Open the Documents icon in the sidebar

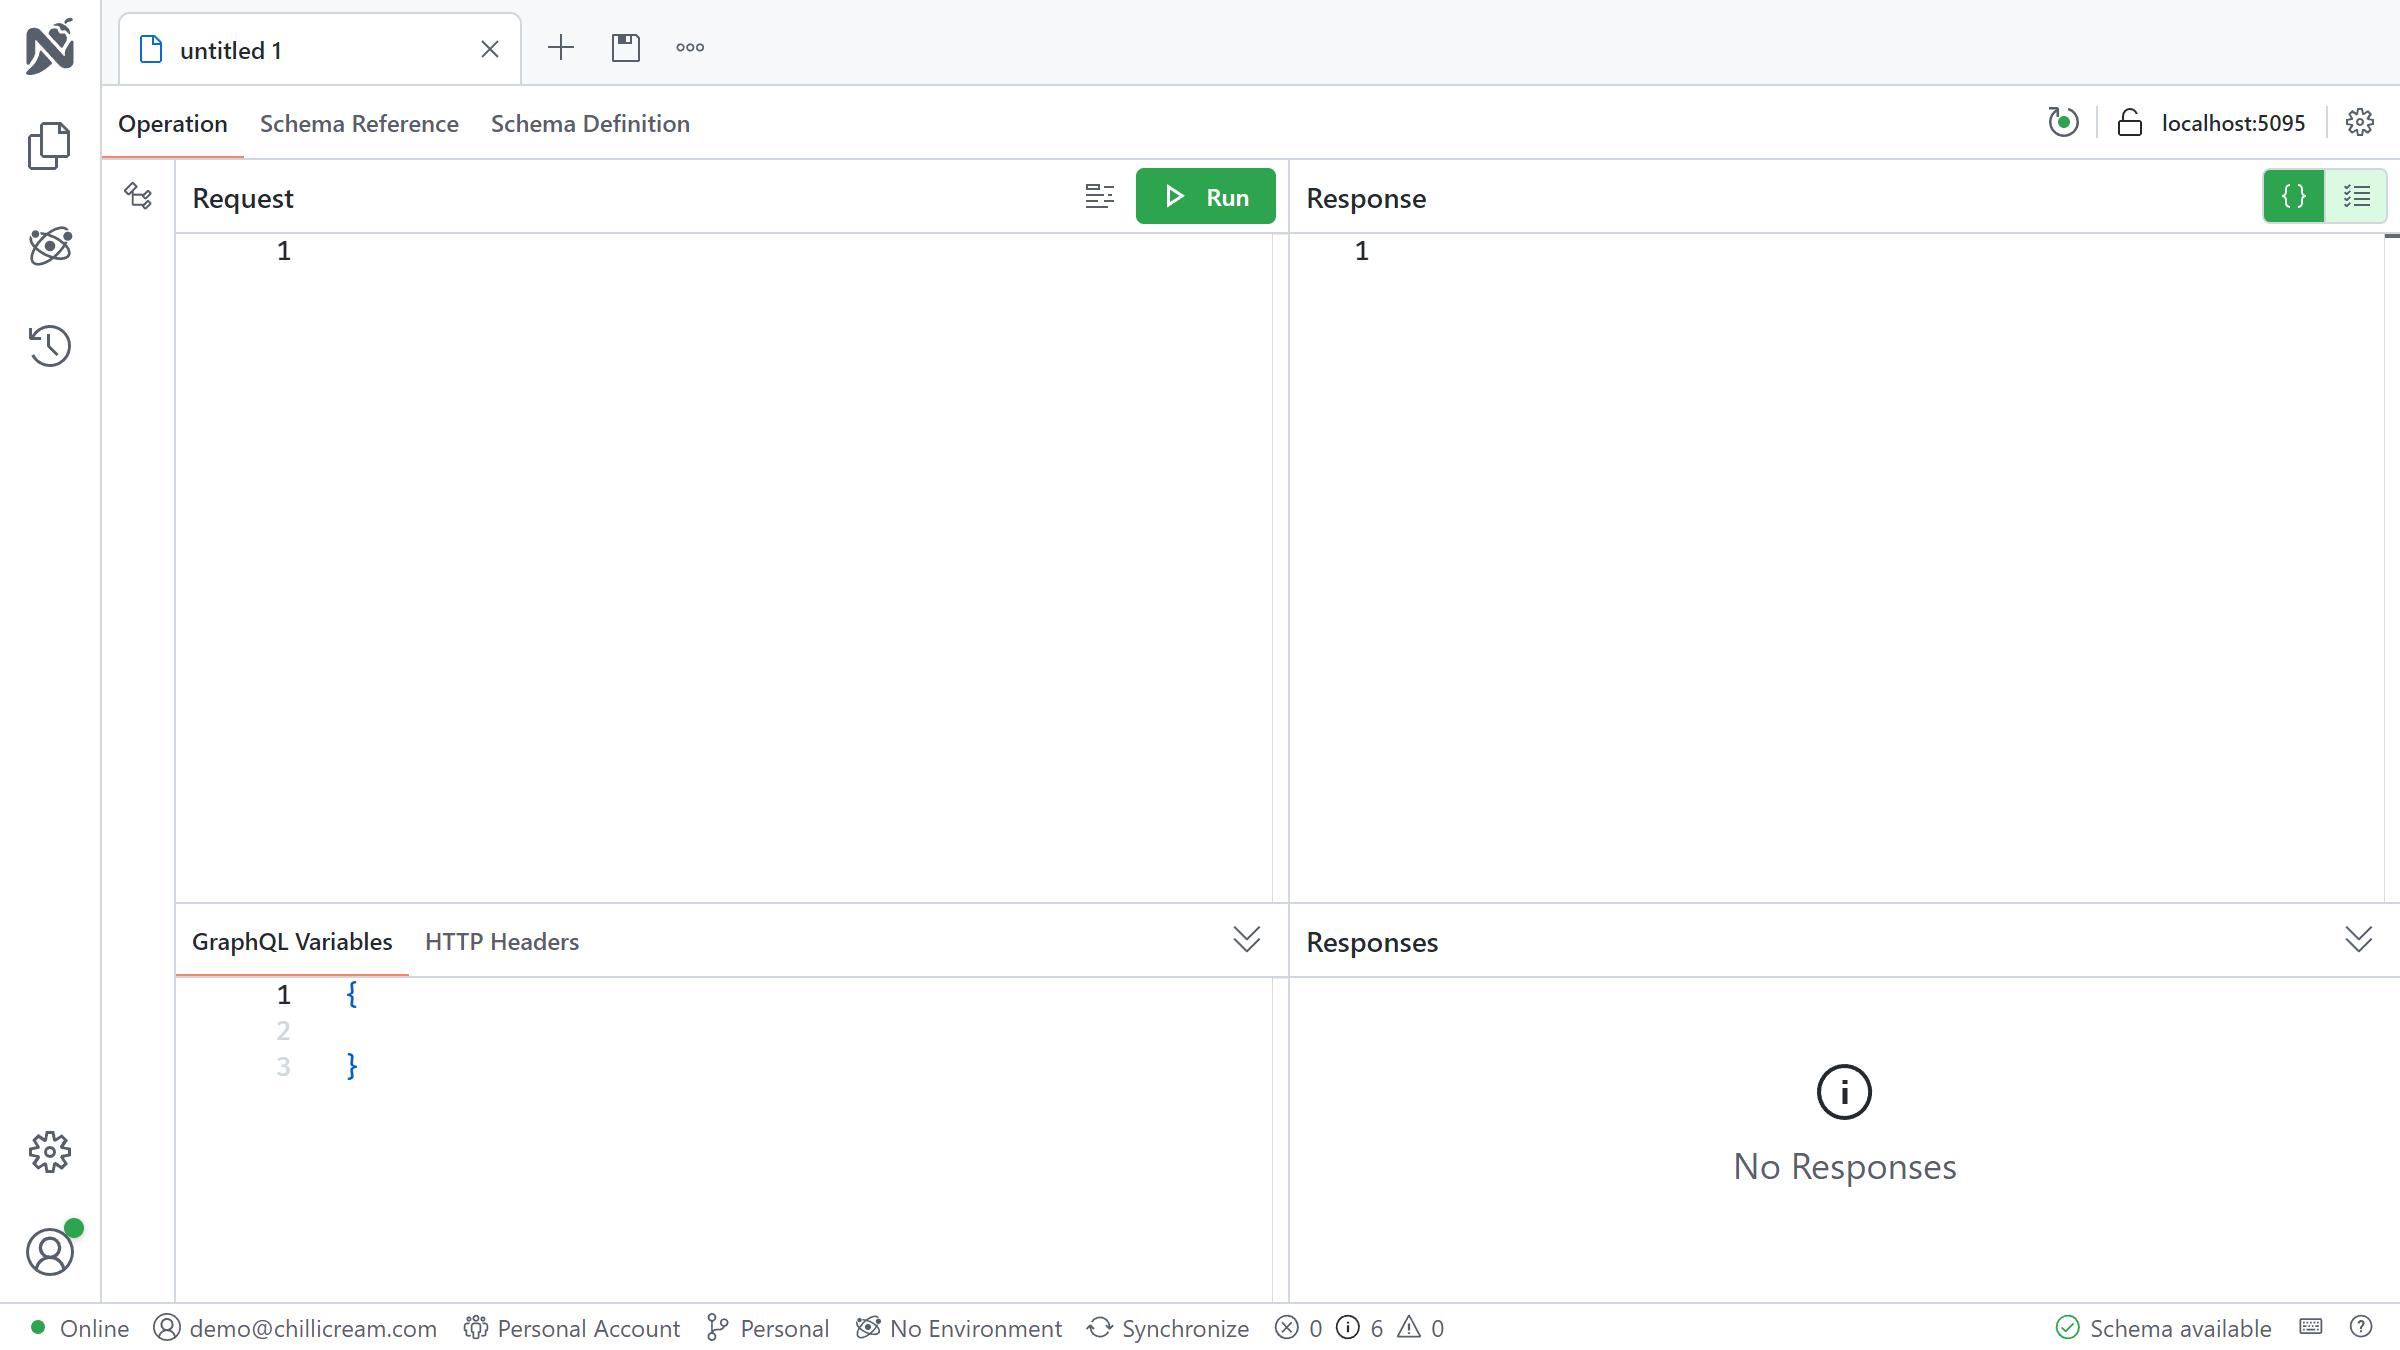tap(49, 146)
